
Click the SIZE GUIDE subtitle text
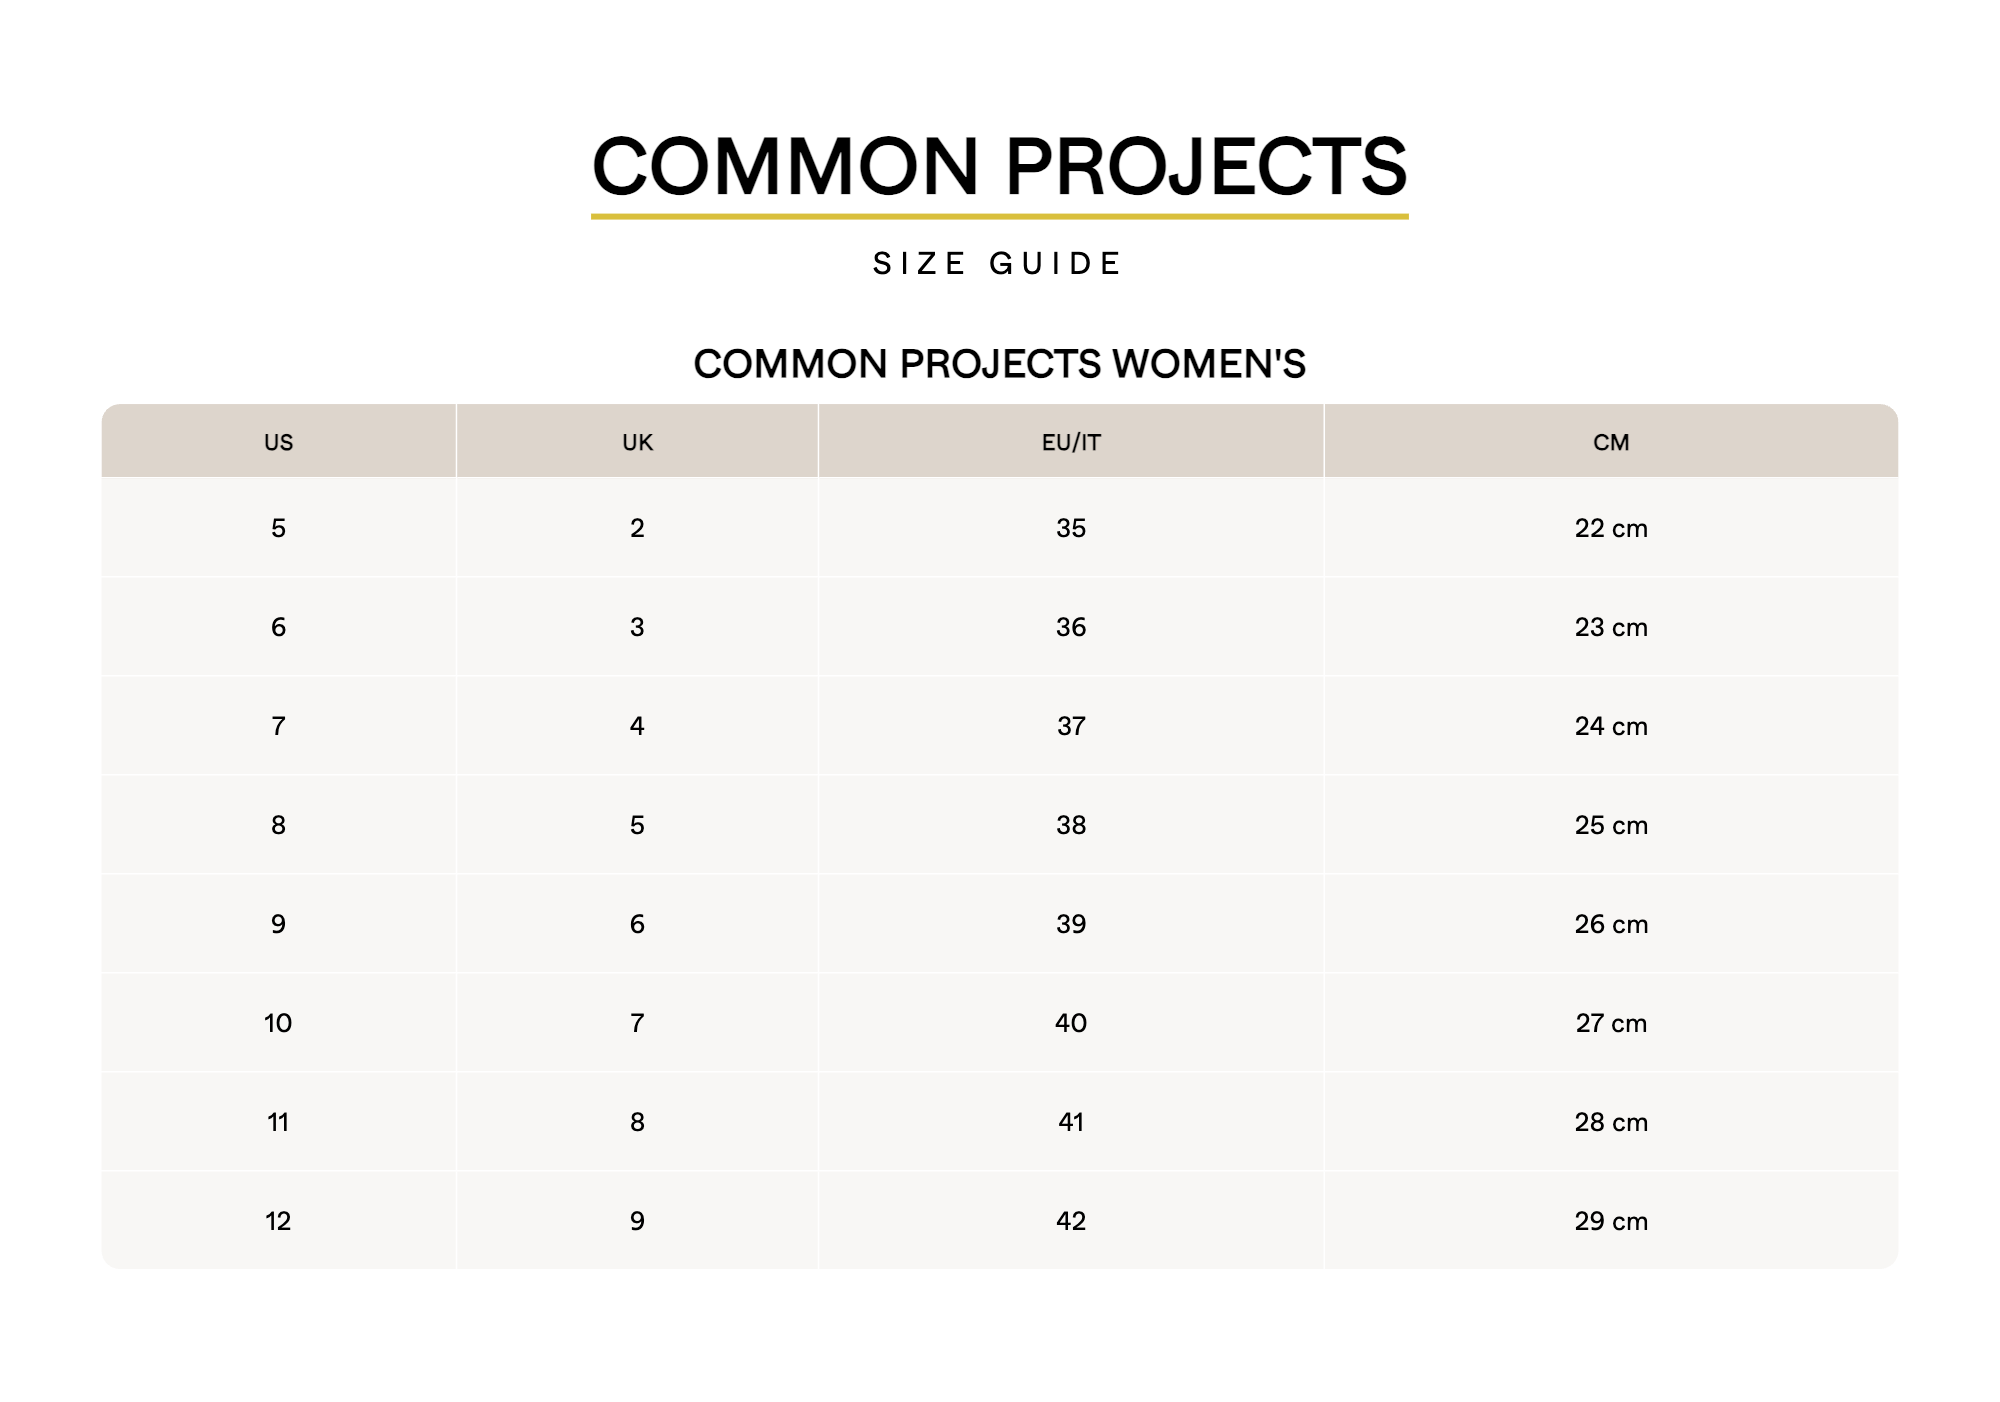[x=998, y=264]
